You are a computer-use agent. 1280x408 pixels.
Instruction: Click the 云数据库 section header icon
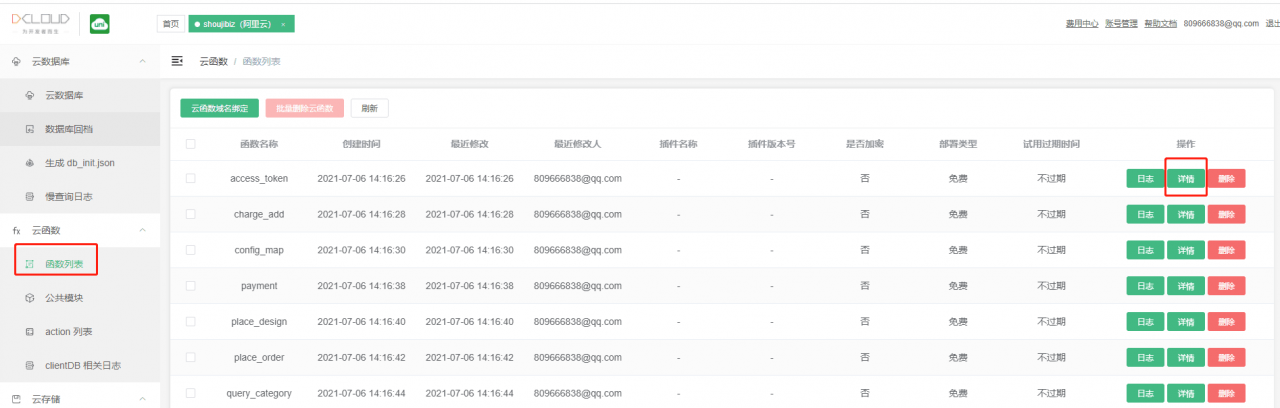16,62
